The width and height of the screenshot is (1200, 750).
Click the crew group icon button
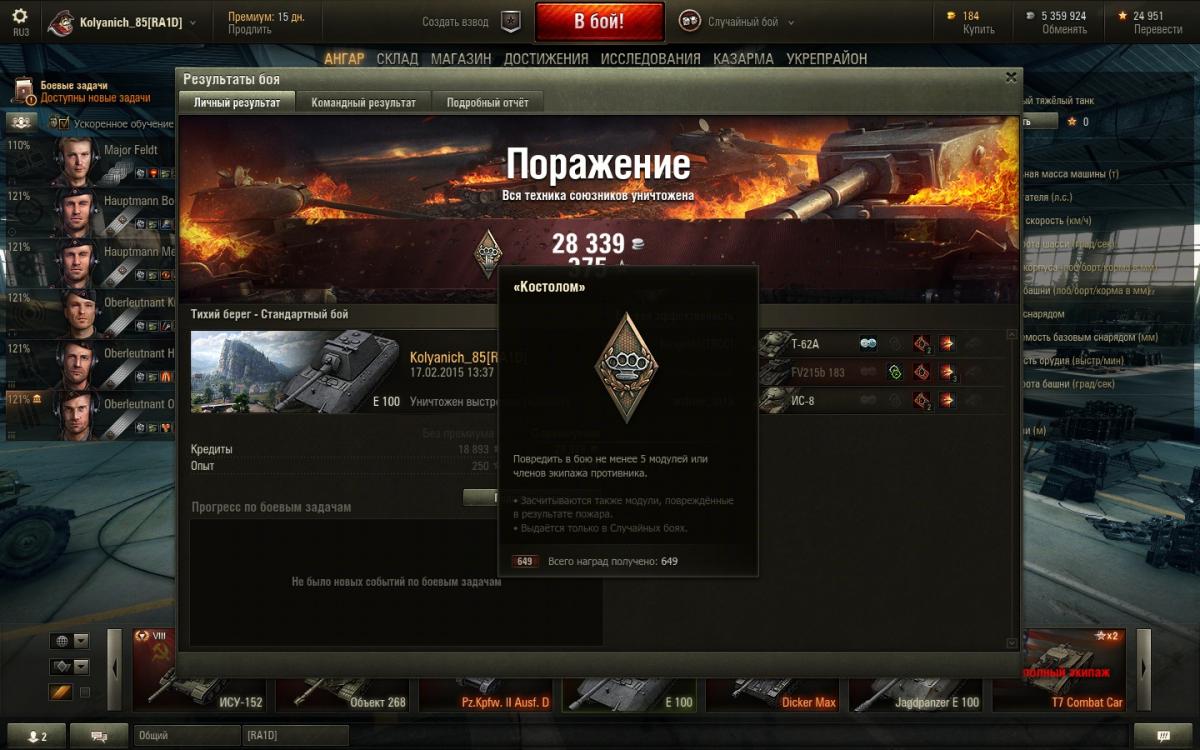[x=22, y=122]
